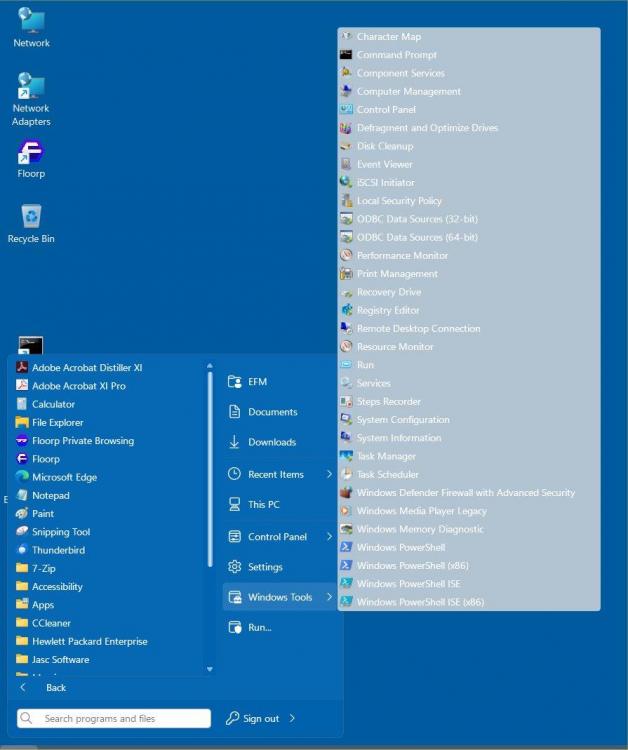Screen dimensions: 628x750
Task: Select Settings in the start menu
Action: (x=265, y=567)
